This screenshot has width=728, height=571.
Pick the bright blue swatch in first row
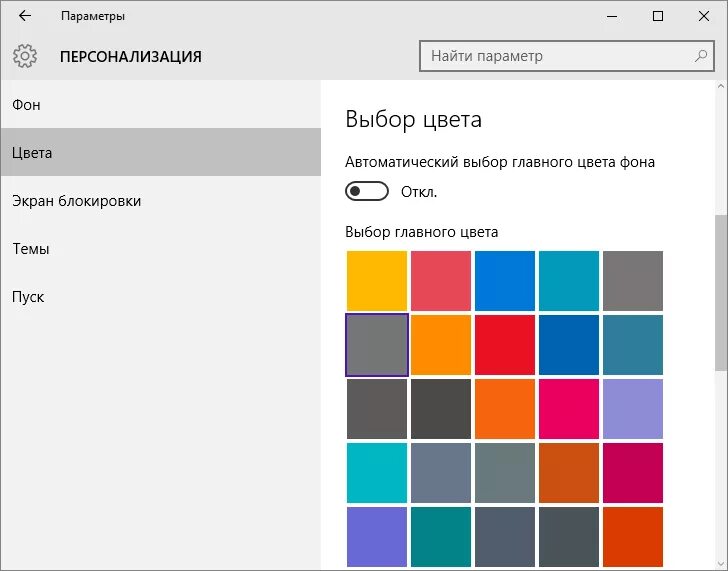pyautogui.click(x=505, y=281)
